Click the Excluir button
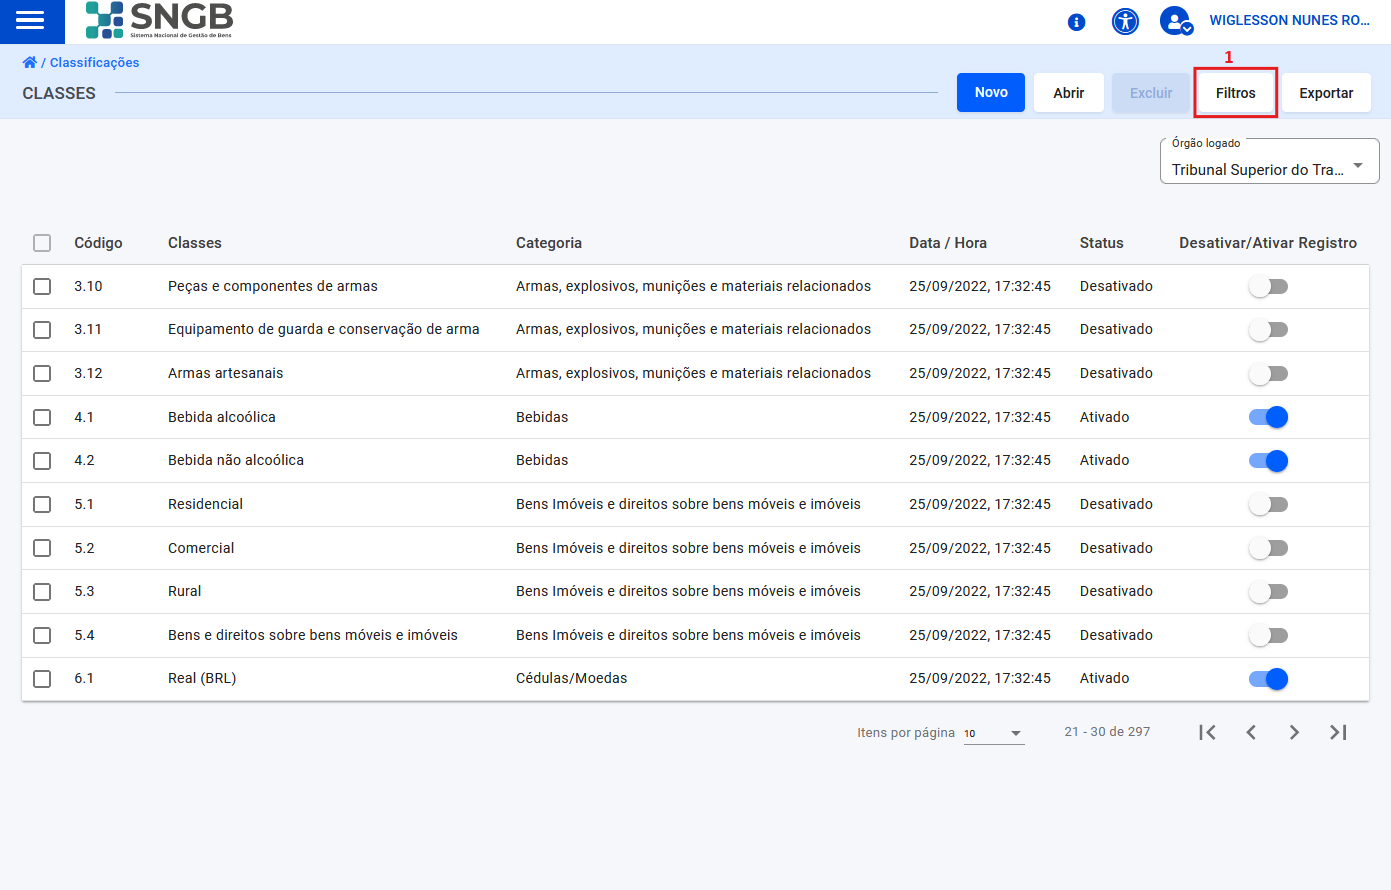 [1151, 93]
